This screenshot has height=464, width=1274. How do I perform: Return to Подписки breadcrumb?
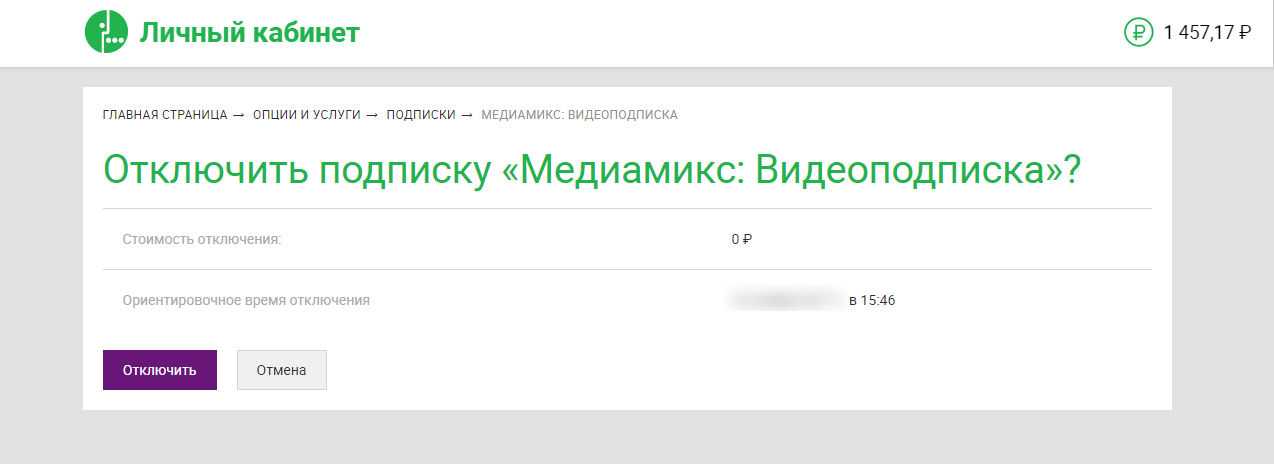point(421,115)
